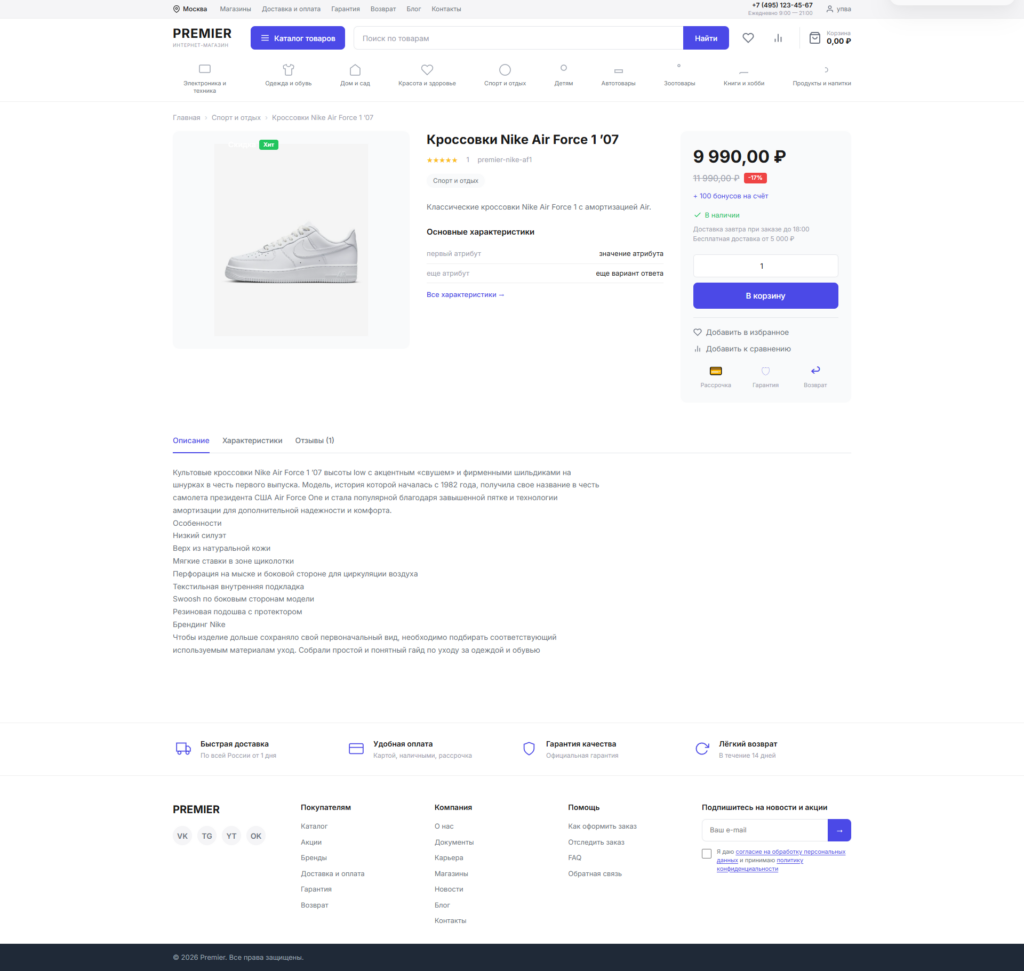Image resolution: width=1024 pixels, height=971 pixels.
Task: Open footer link Отследить заказ
Action: (596, 842)
